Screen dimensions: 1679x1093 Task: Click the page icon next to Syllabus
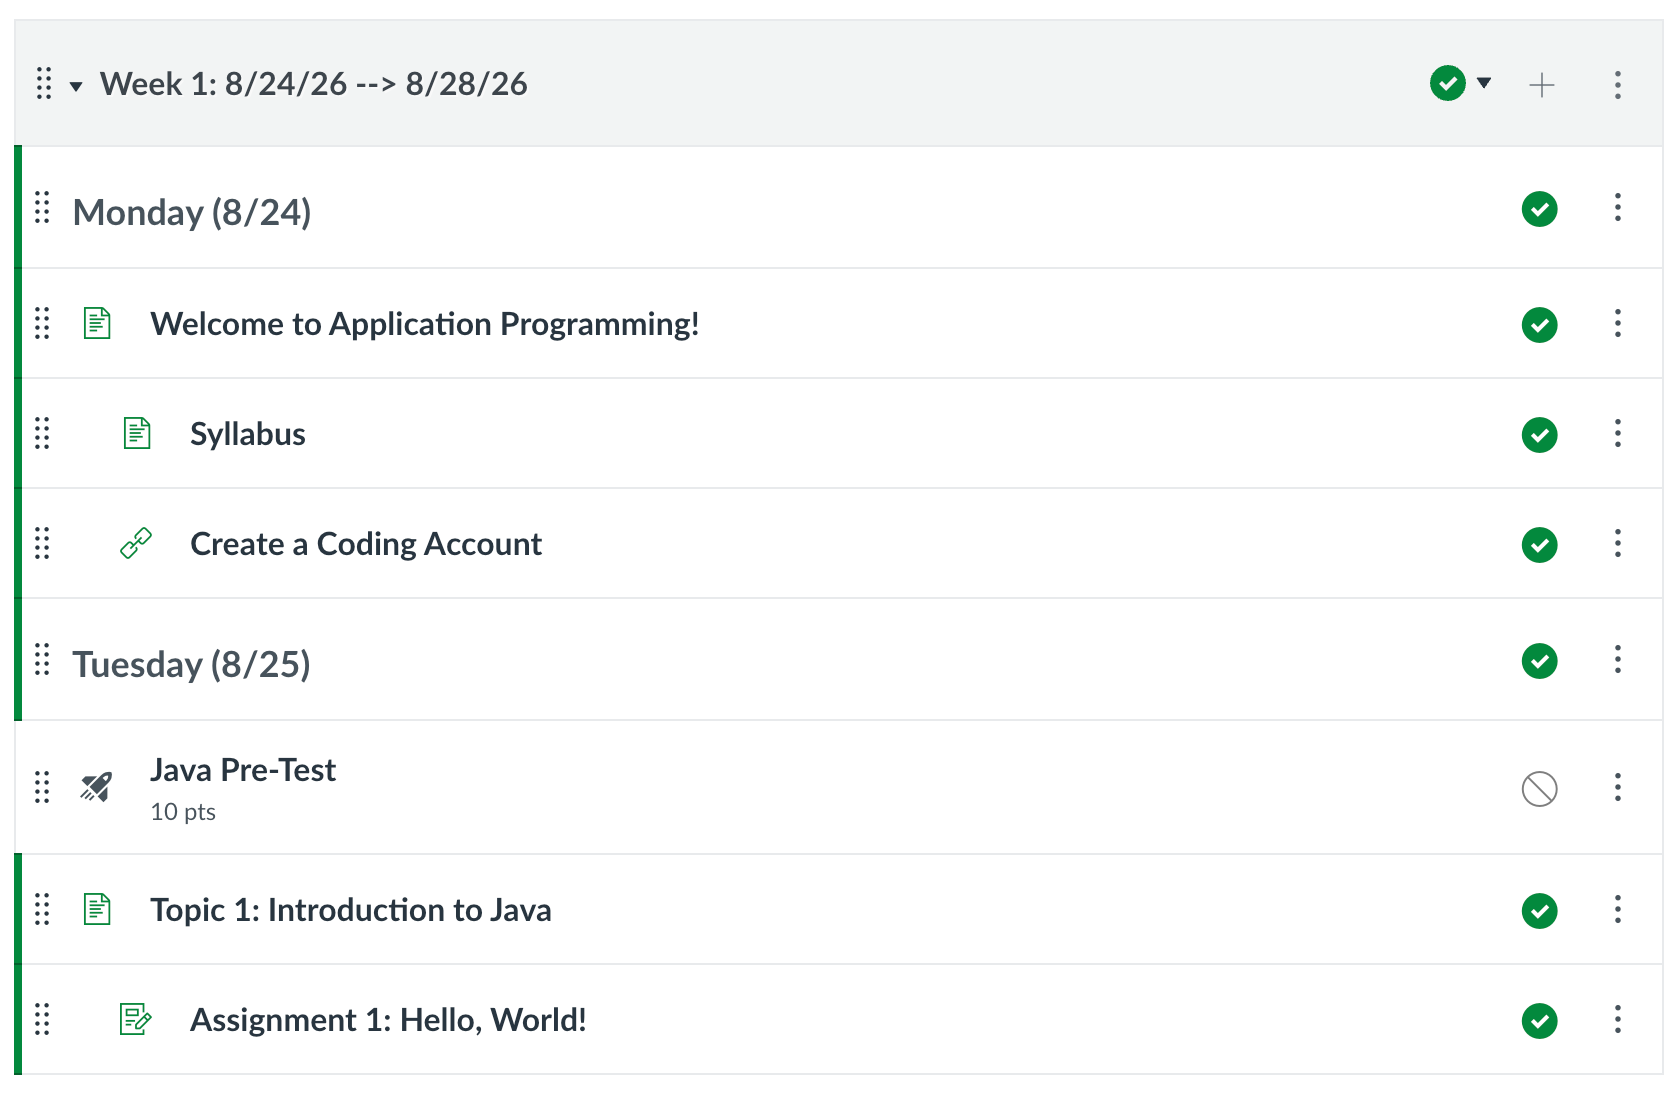point(137,433)
